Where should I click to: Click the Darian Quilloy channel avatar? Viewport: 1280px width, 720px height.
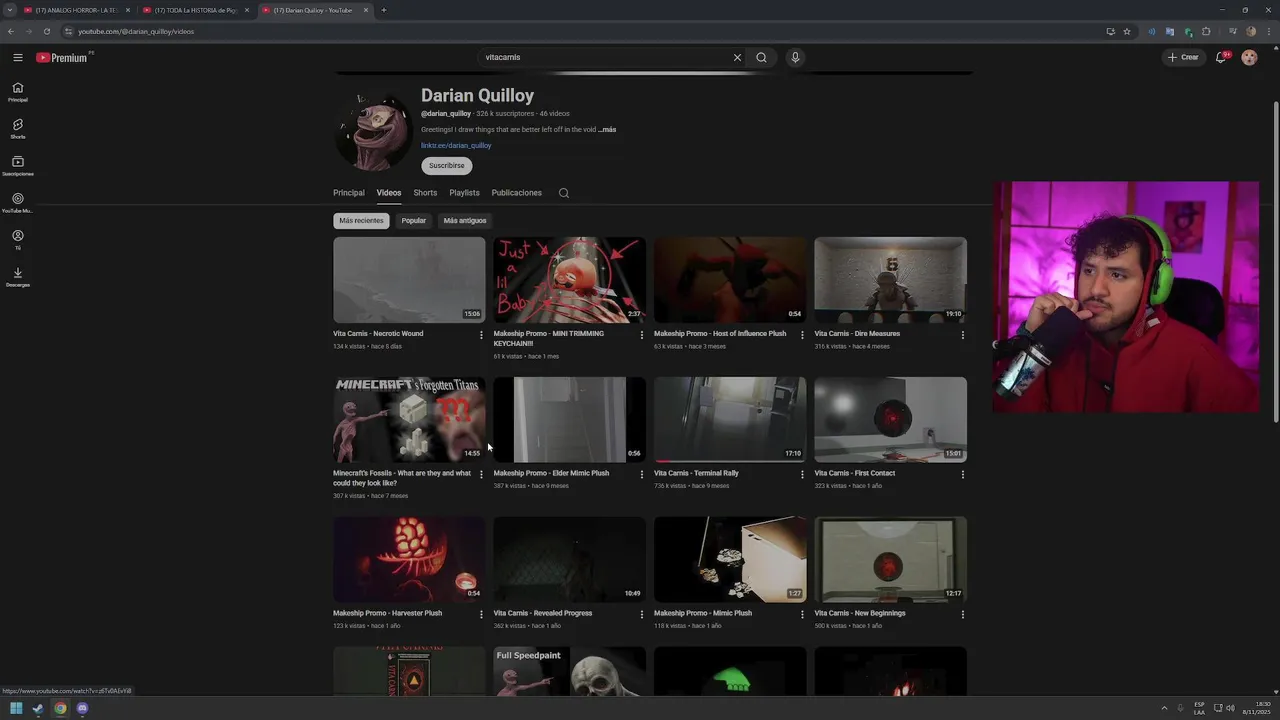point(373,131)
